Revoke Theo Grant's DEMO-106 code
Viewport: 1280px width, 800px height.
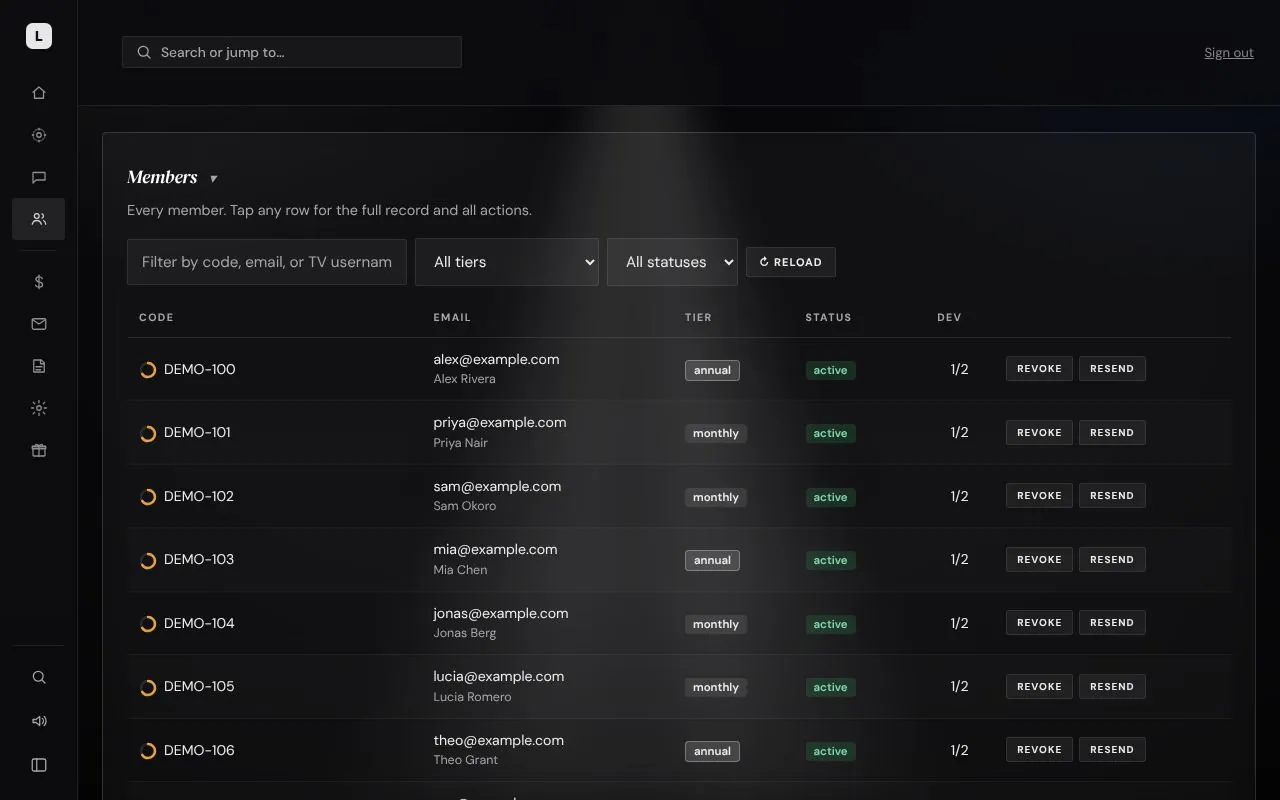point(1039,750)
